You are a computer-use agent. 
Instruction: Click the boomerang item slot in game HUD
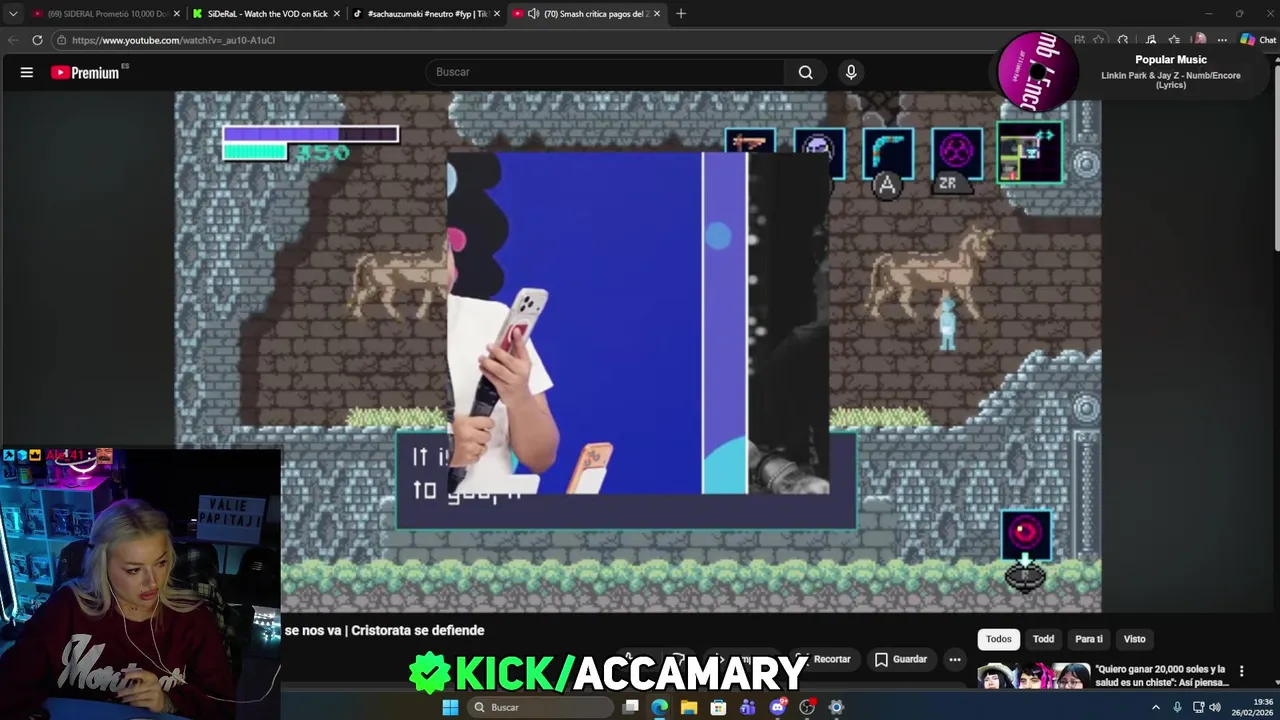888,153
